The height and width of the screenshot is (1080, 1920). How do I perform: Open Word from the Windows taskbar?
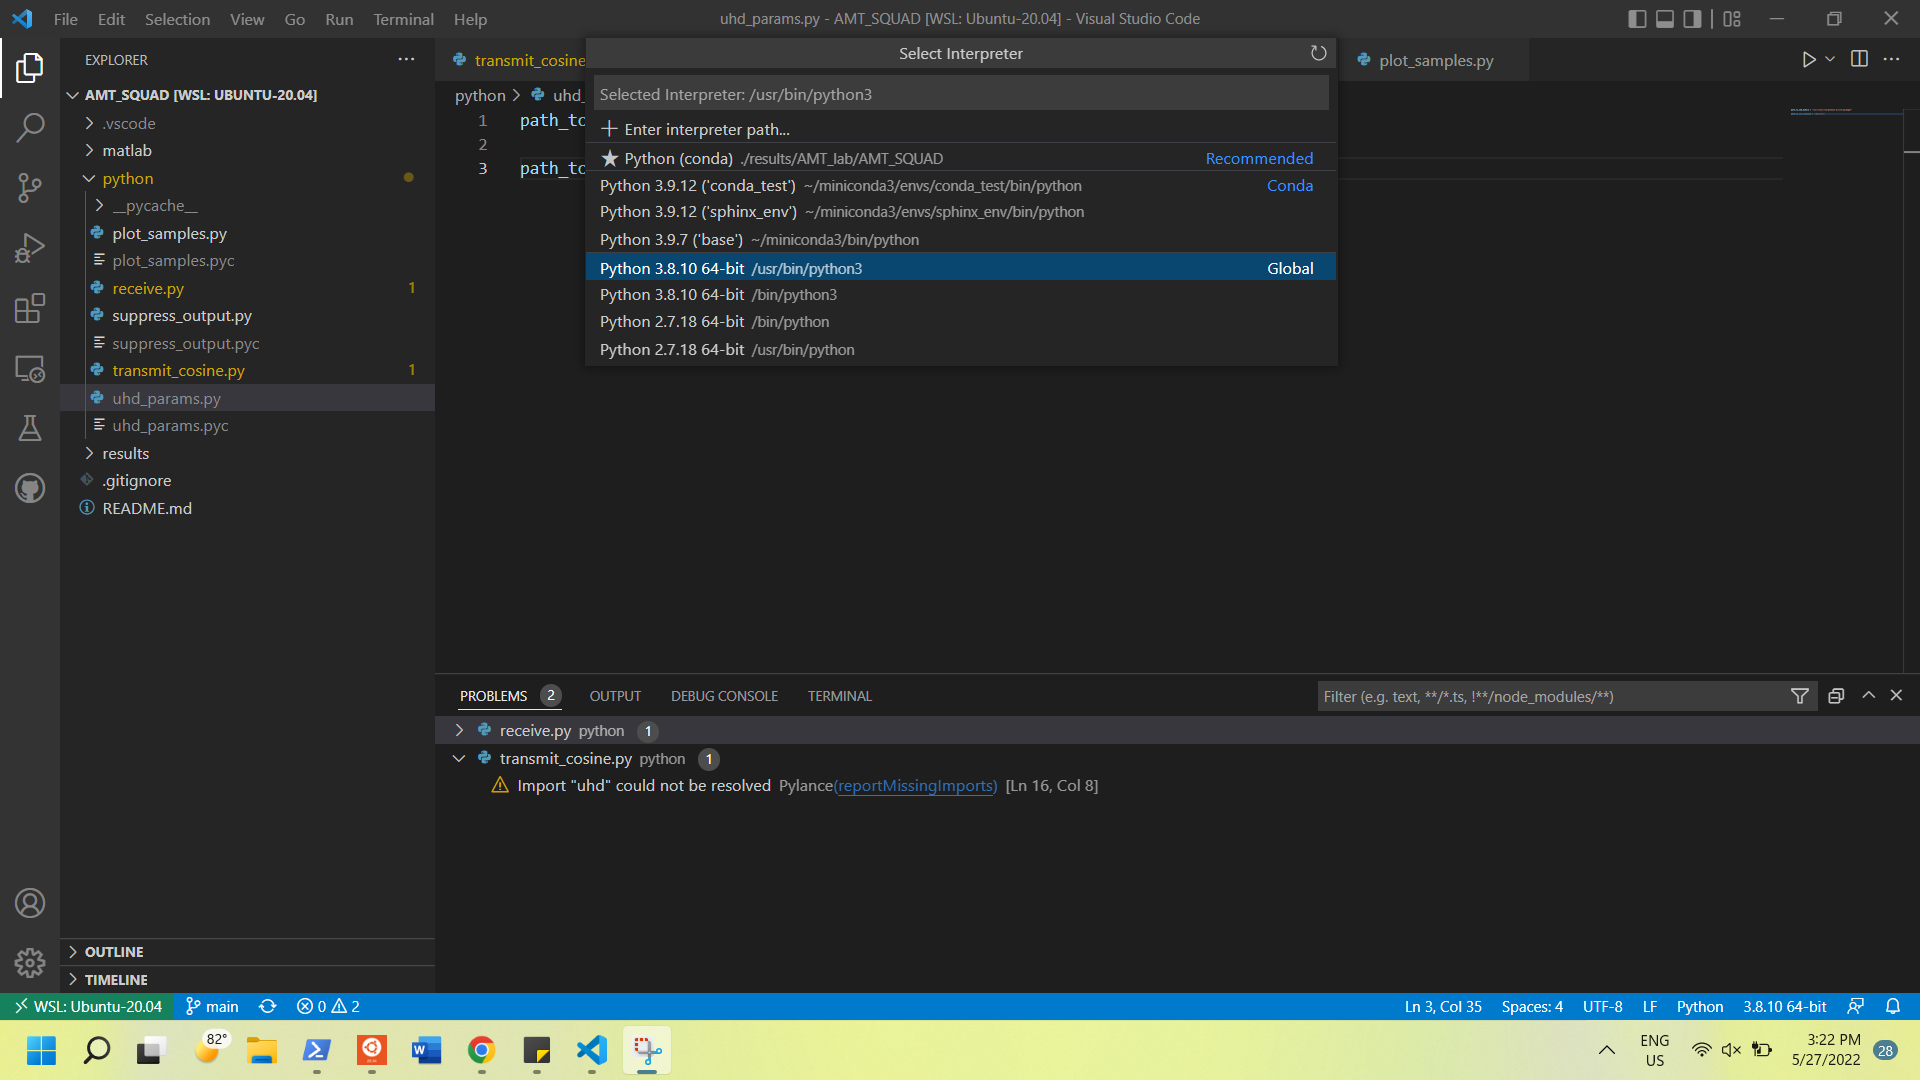click(x=426, y=1050)
